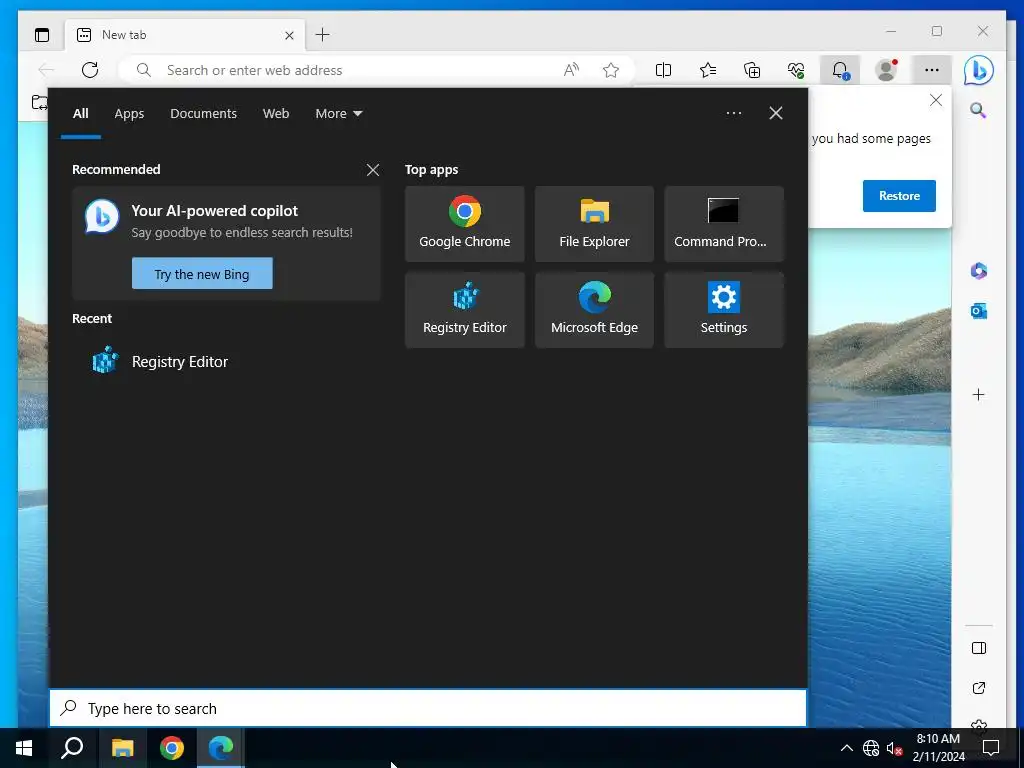1024x768 pixels.
Task: Open Registry Editor tile in Top apps
Action: tap(464, 310)
